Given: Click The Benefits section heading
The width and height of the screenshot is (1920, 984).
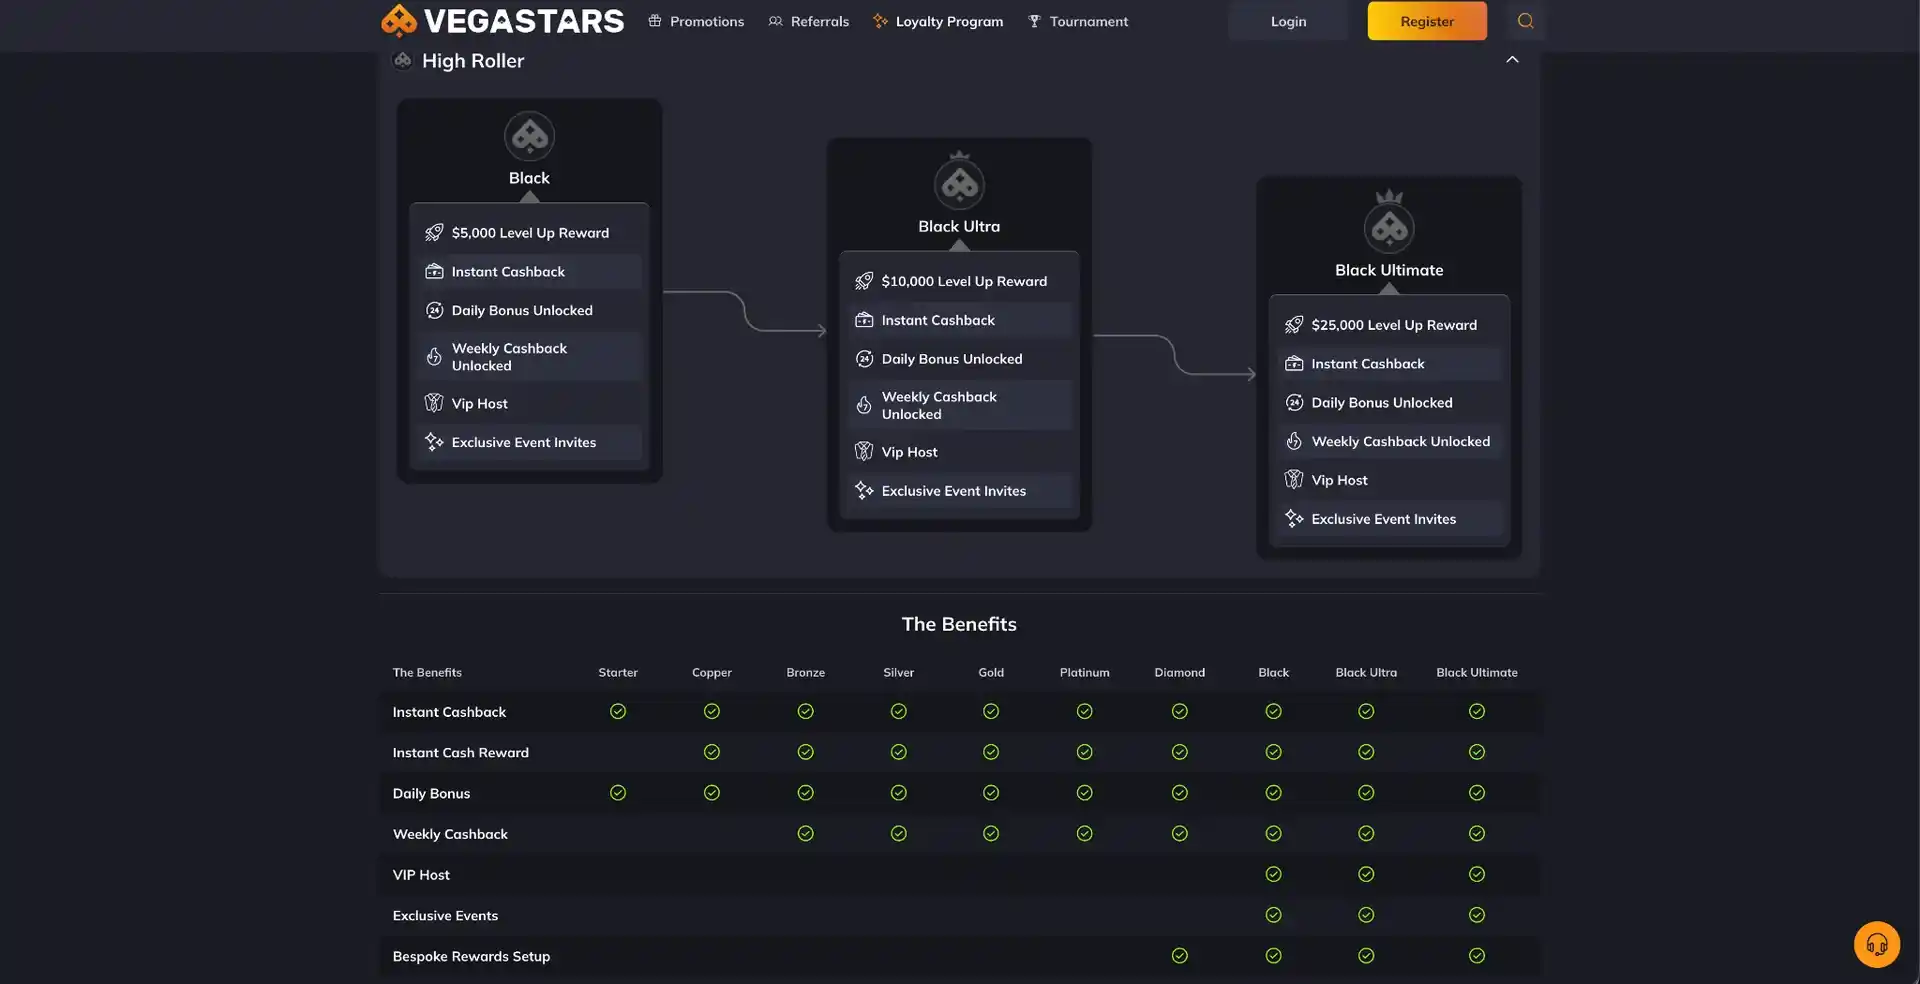Looking at the screenshot, I should coord(959,624).
